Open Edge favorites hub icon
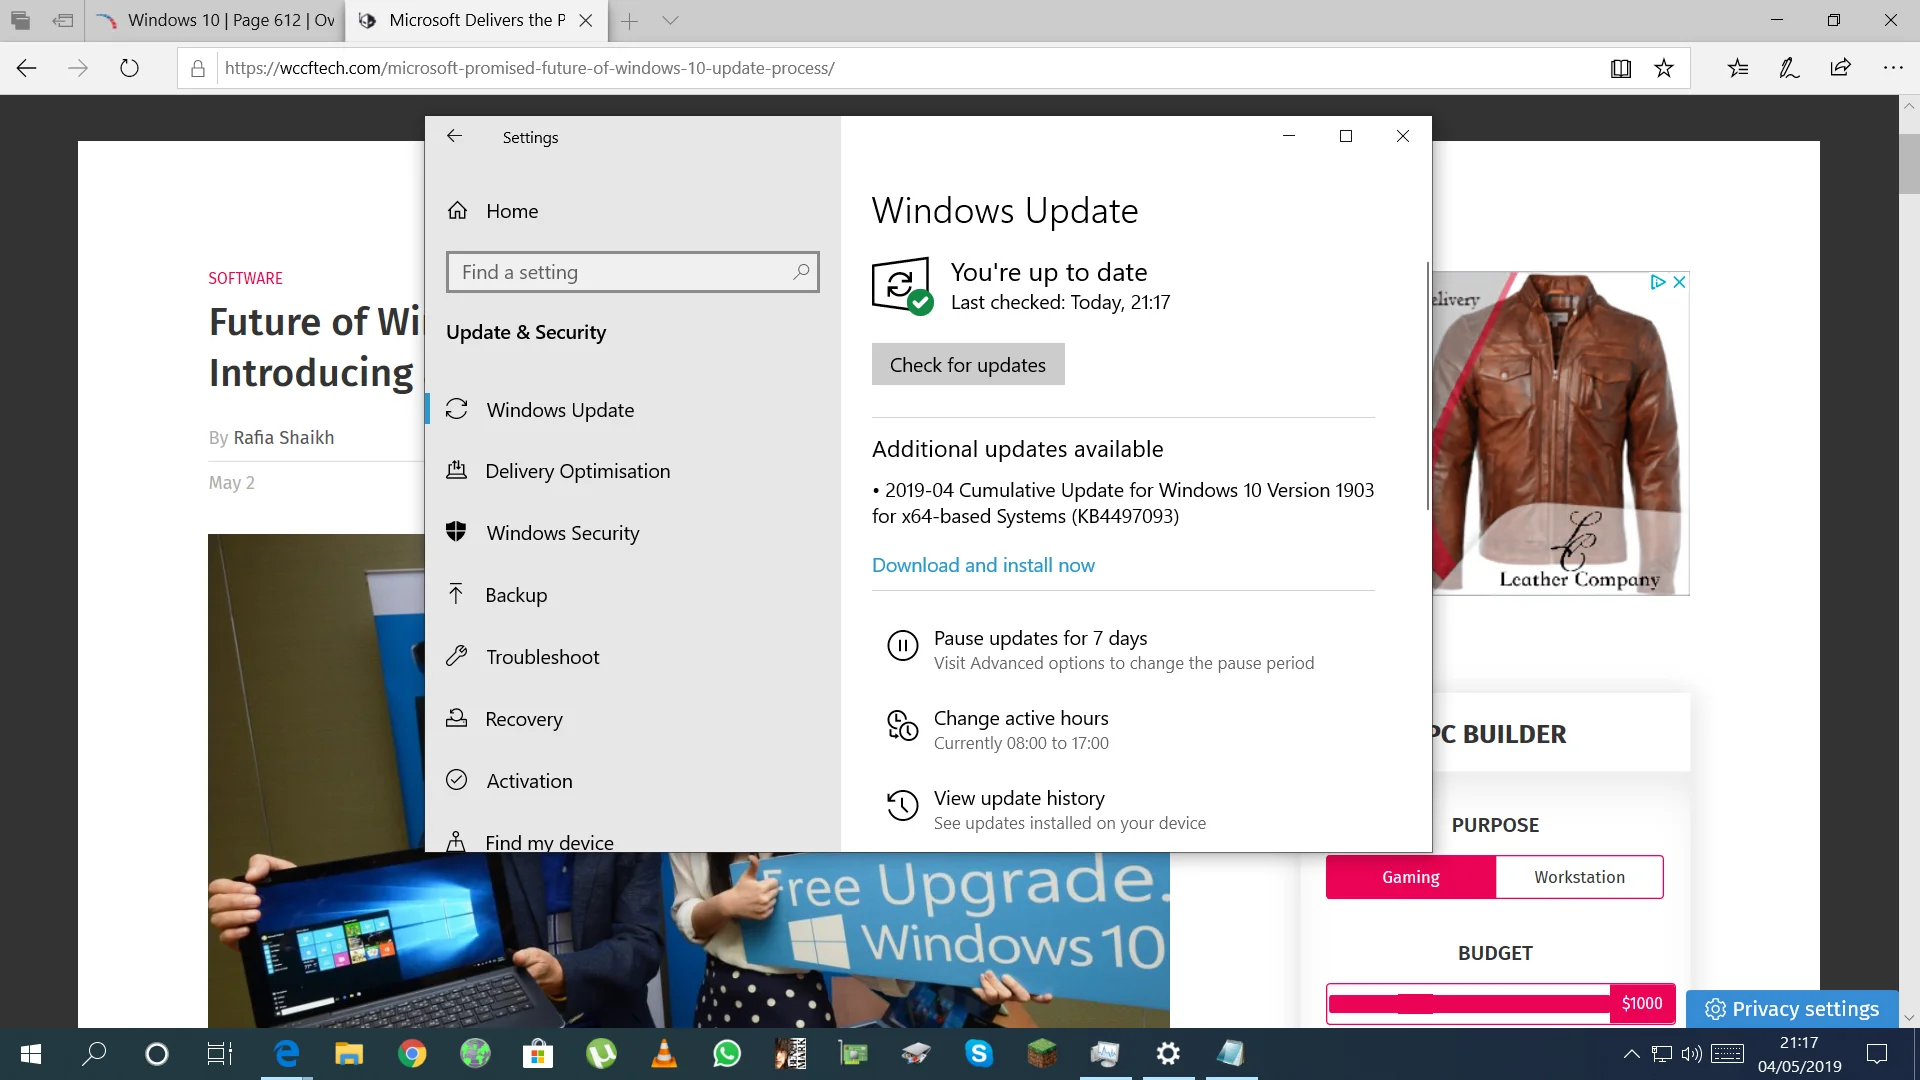This screenshot has width=1920, height=1080. [x=1738, y=68]
